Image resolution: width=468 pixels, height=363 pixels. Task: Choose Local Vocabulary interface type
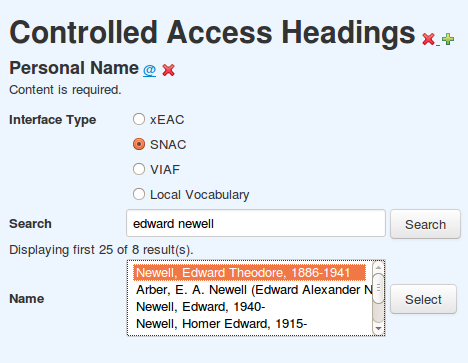139,194
